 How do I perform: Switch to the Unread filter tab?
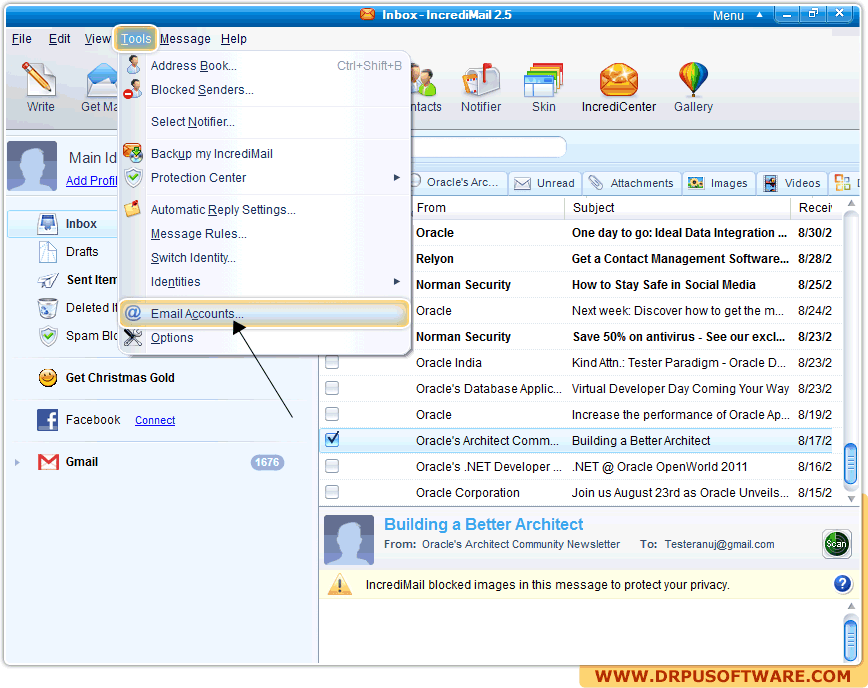pos(545,183)
